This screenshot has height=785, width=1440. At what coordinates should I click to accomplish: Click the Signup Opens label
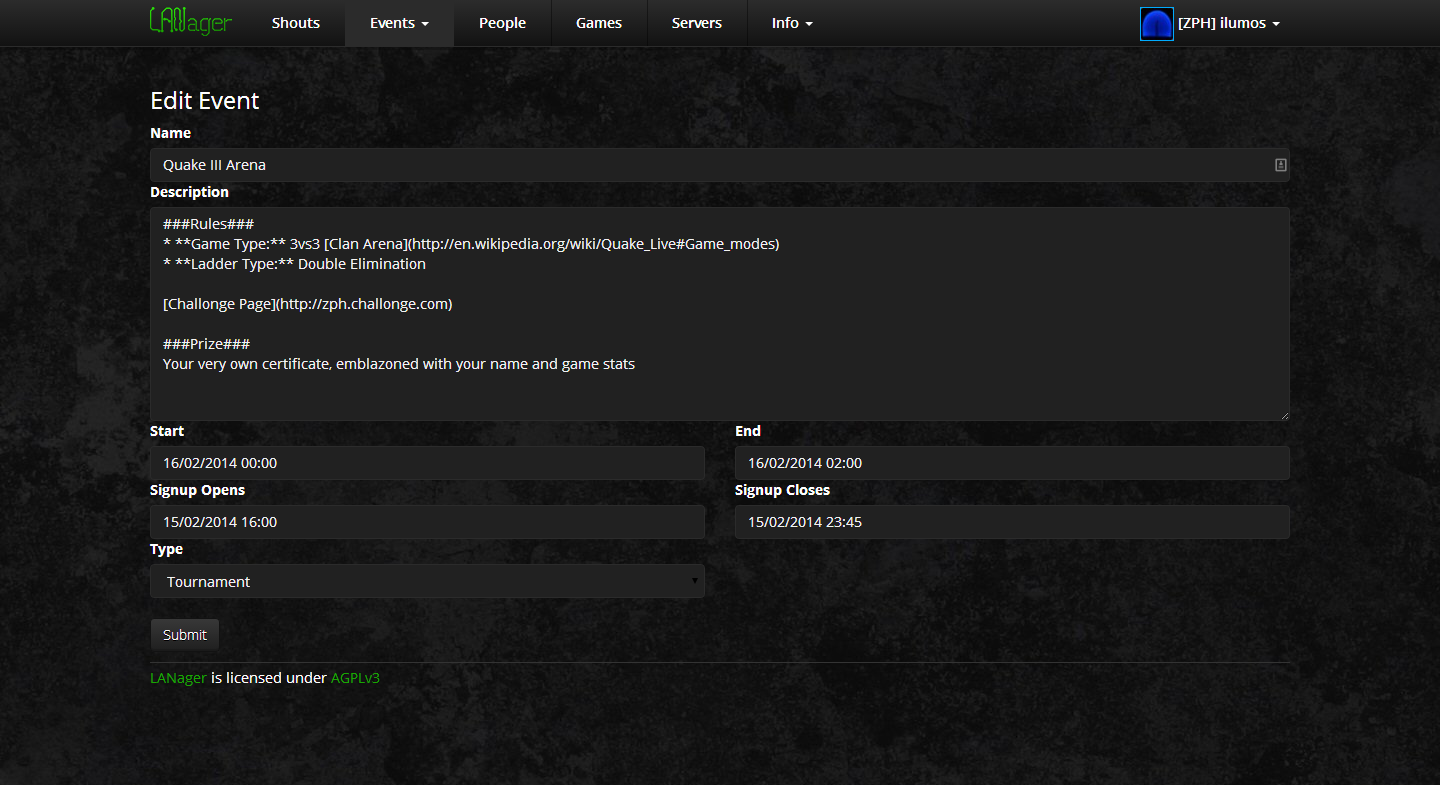(x=197, y=490)
